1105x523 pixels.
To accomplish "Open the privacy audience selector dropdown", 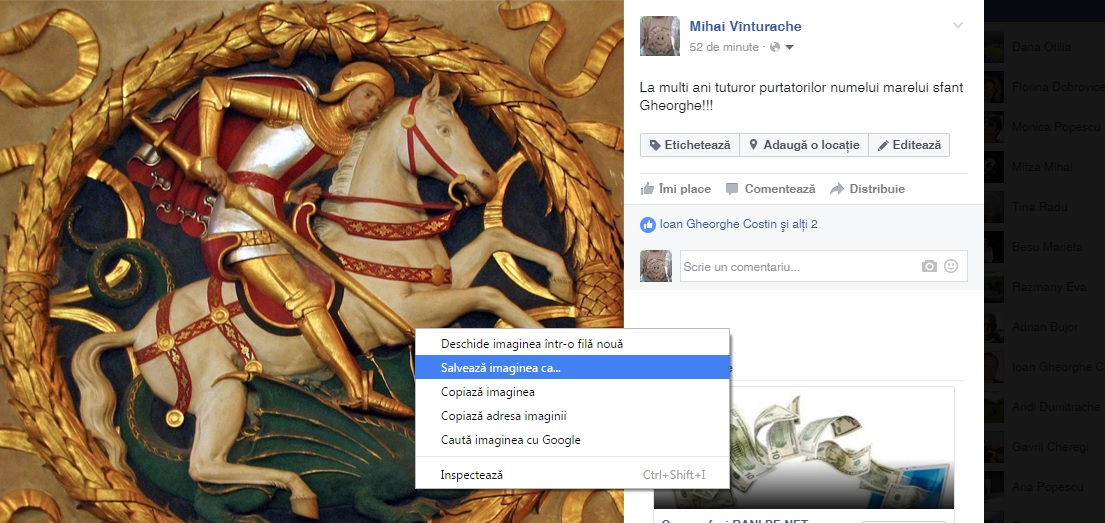I will [784, 47].
